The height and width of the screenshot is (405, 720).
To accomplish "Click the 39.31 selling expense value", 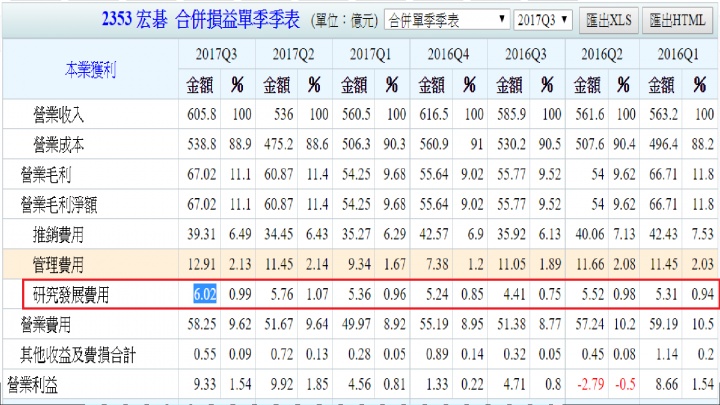I will click(202, 234).
